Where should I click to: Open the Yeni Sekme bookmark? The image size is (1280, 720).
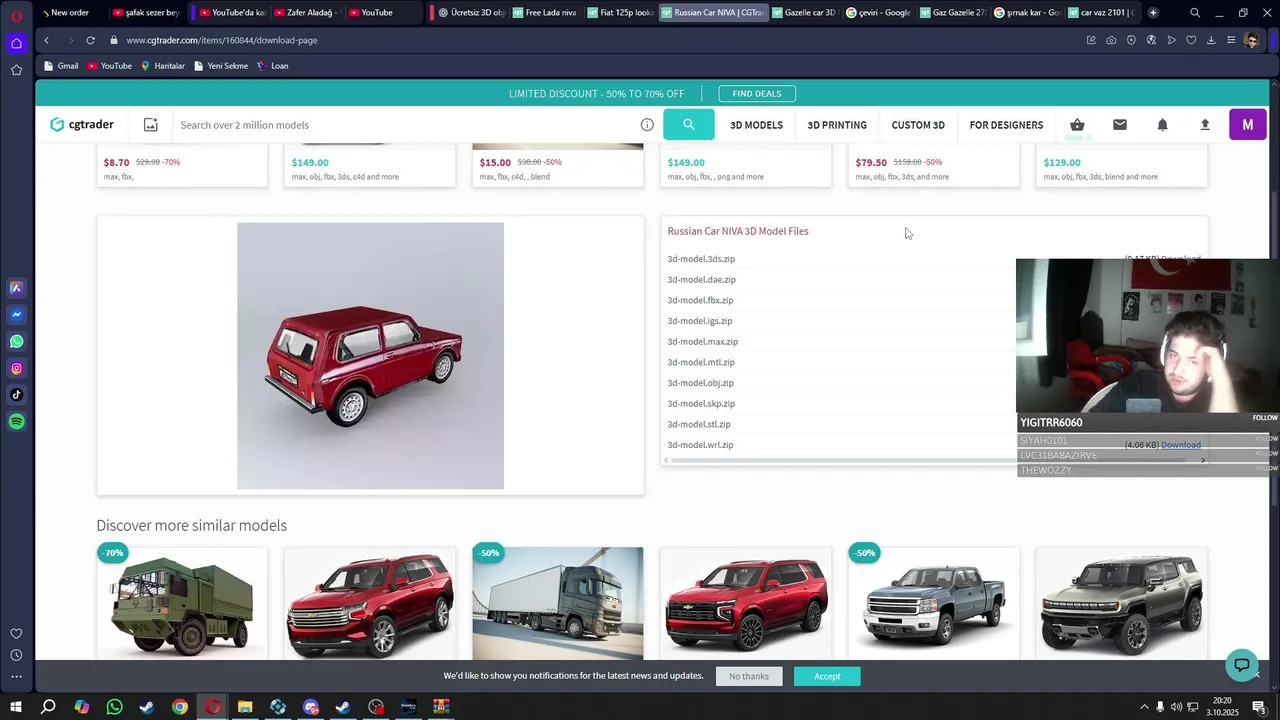pyautogui.click(x=221, y=66)
